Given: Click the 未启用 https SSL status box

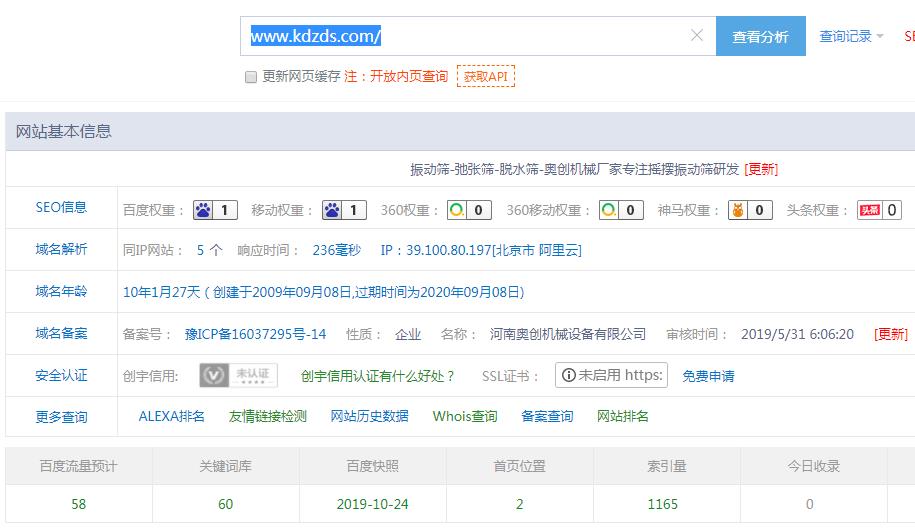Looking at the screenshot, I should (x=611, y=376).
